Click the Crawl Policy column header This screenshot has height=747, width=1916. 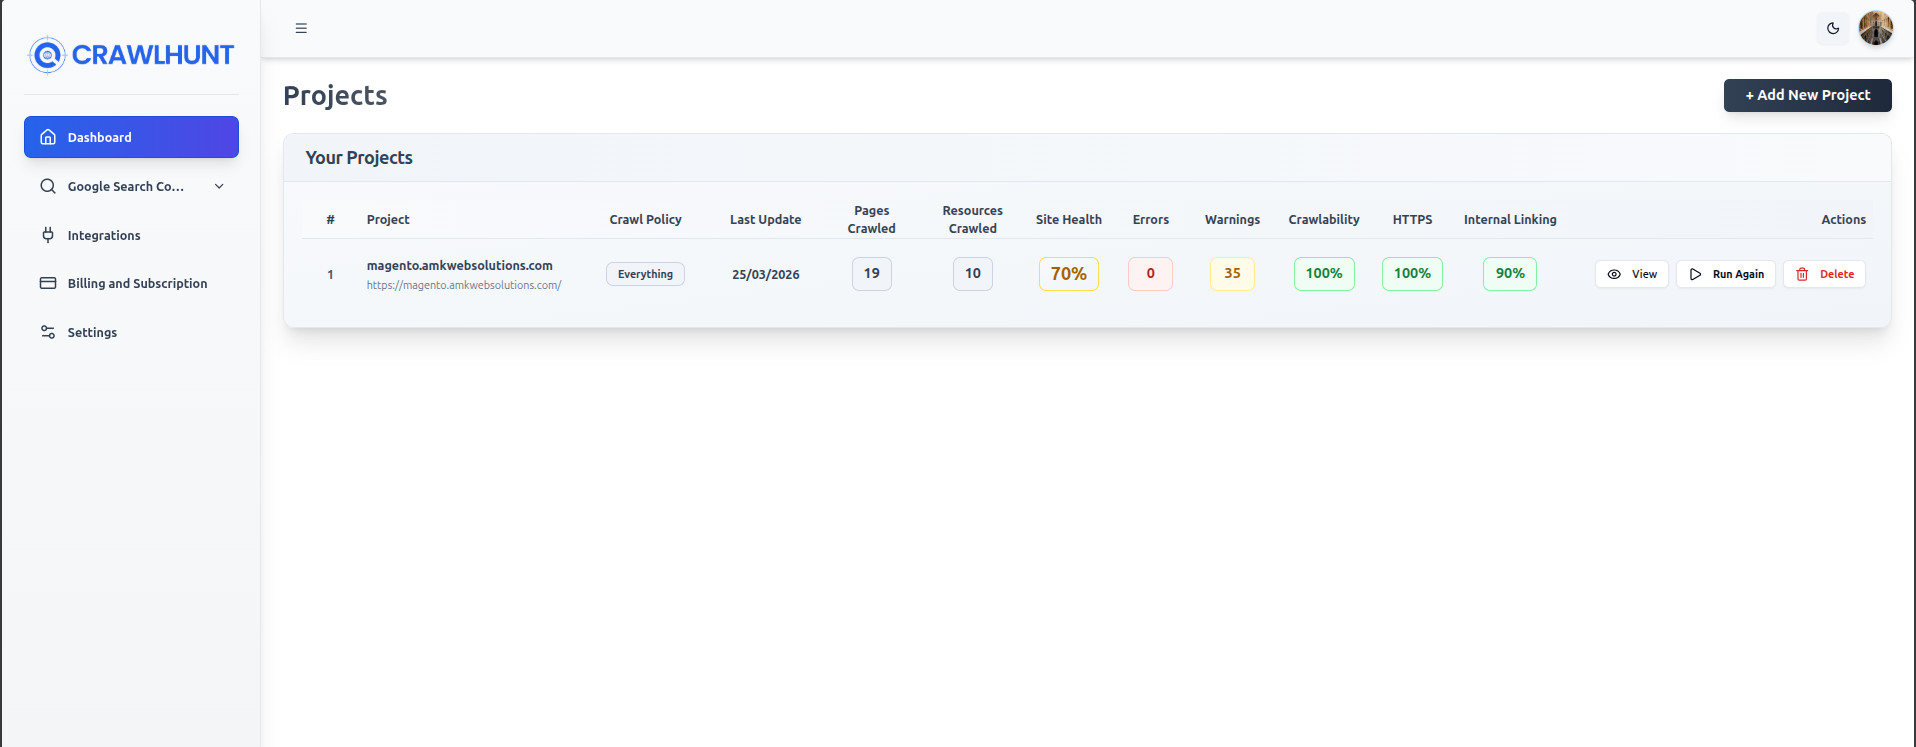click(645, 219)
